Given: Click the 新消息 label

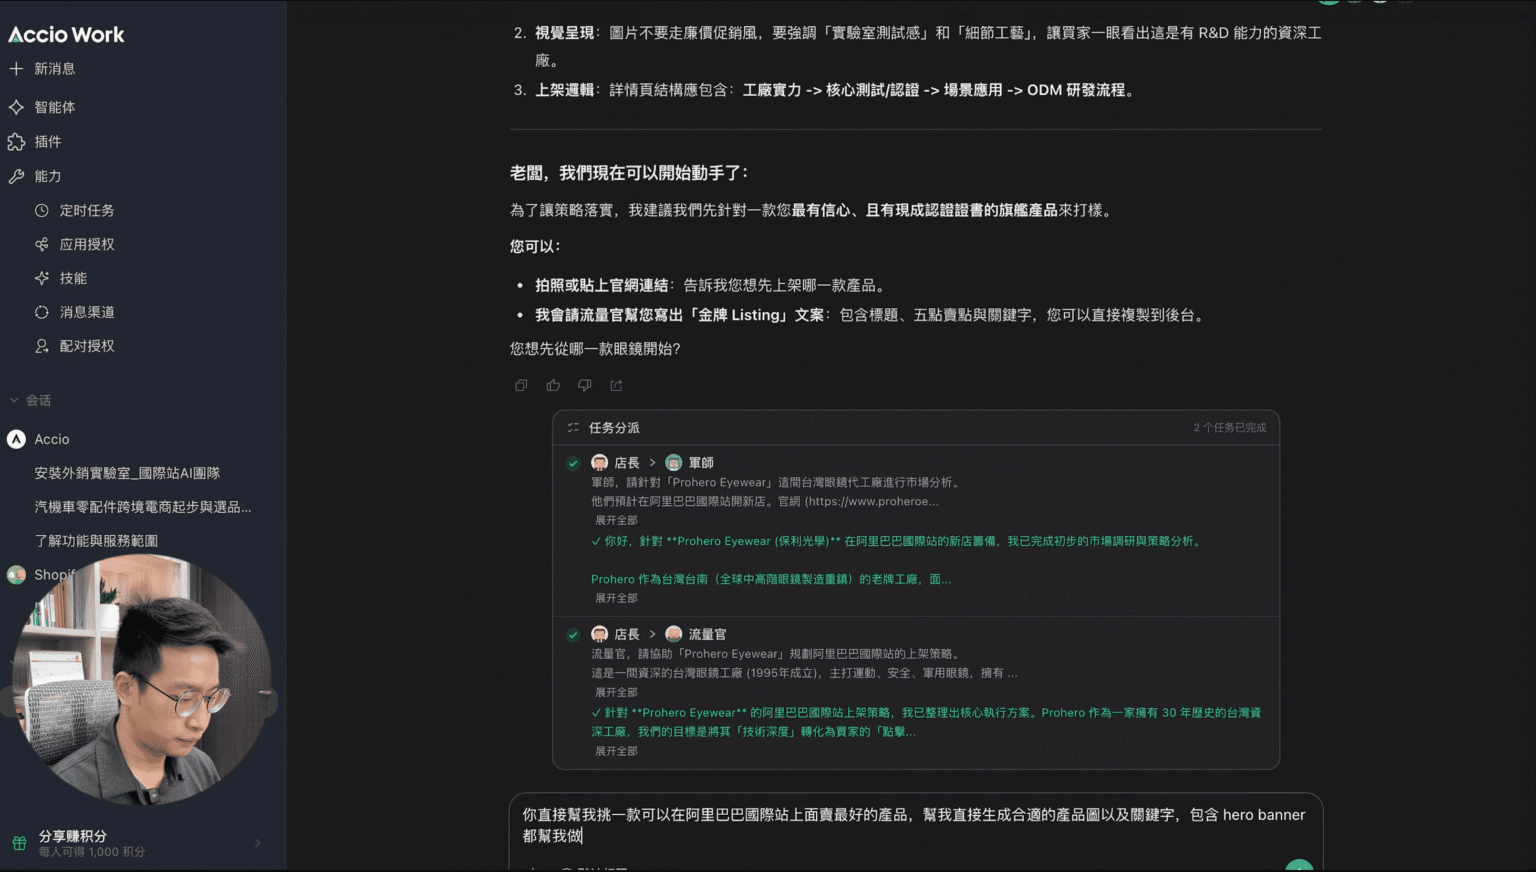Looking at the screenshot, I should (55, 69).
